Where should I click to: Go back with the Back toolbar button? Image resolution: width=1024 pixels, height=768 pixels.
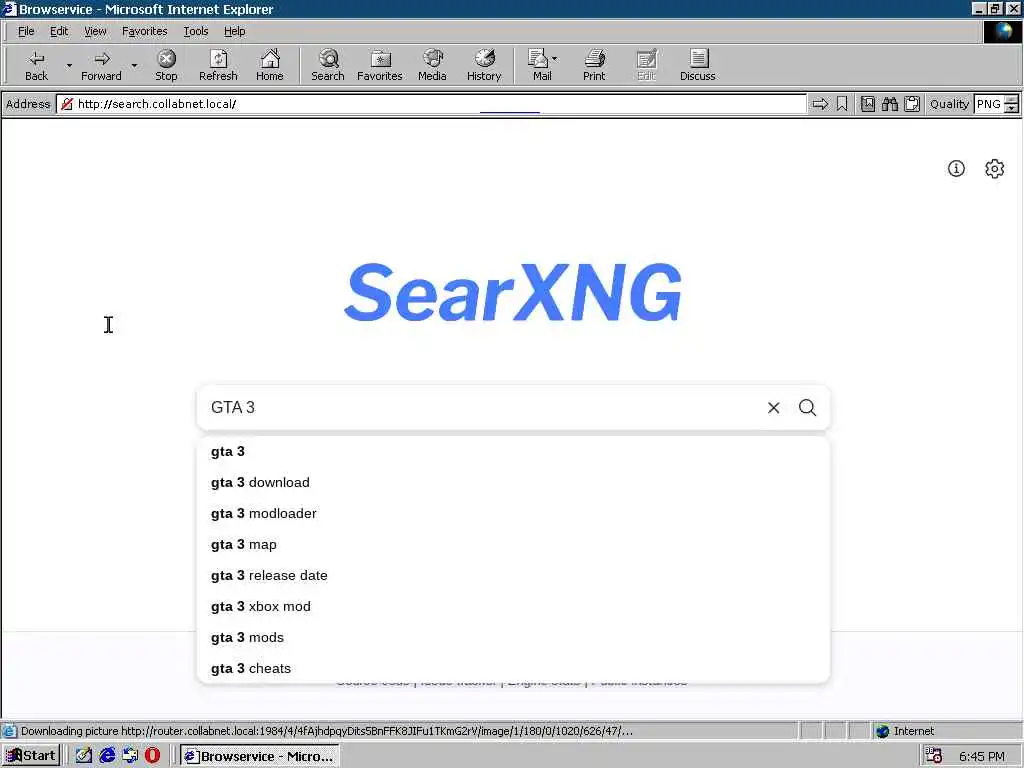tap(37, 65)
